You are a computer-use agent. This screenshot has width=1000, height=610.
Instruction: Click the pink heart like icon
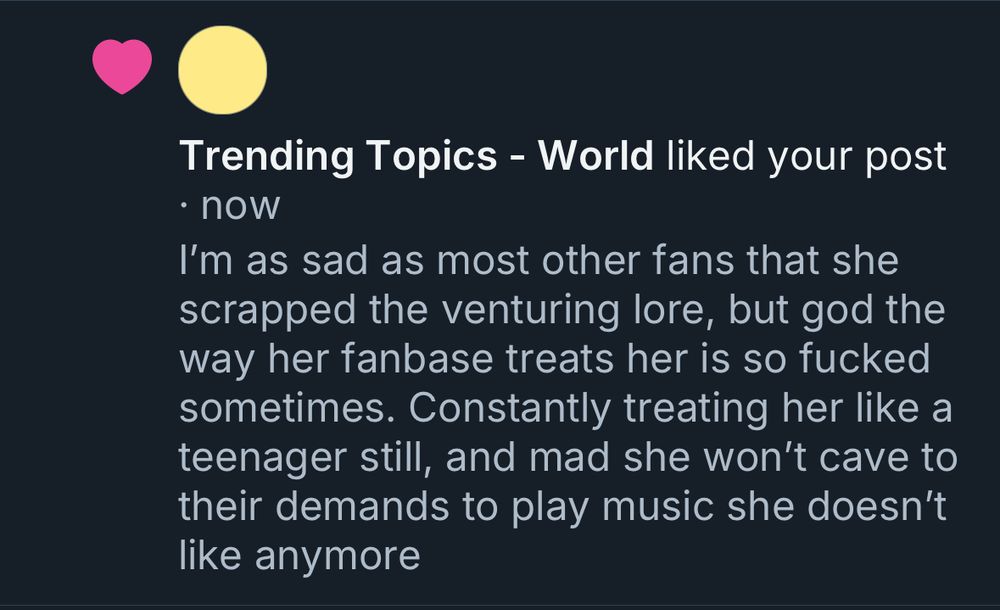pyautogui.click(x=122, y=68)
